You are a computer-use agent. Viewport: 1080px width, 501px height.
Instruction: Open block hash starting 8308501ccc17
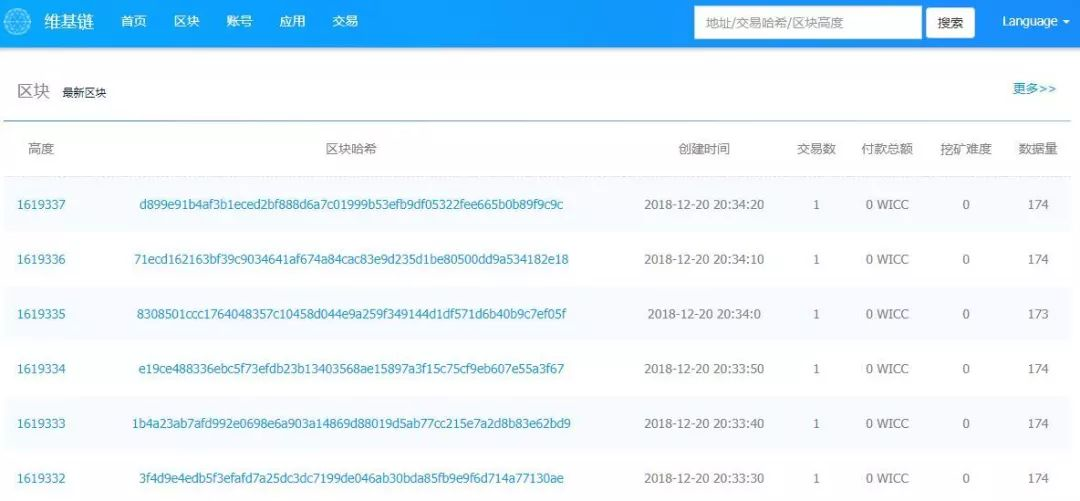pyautogui.click(x=351, y=314)
